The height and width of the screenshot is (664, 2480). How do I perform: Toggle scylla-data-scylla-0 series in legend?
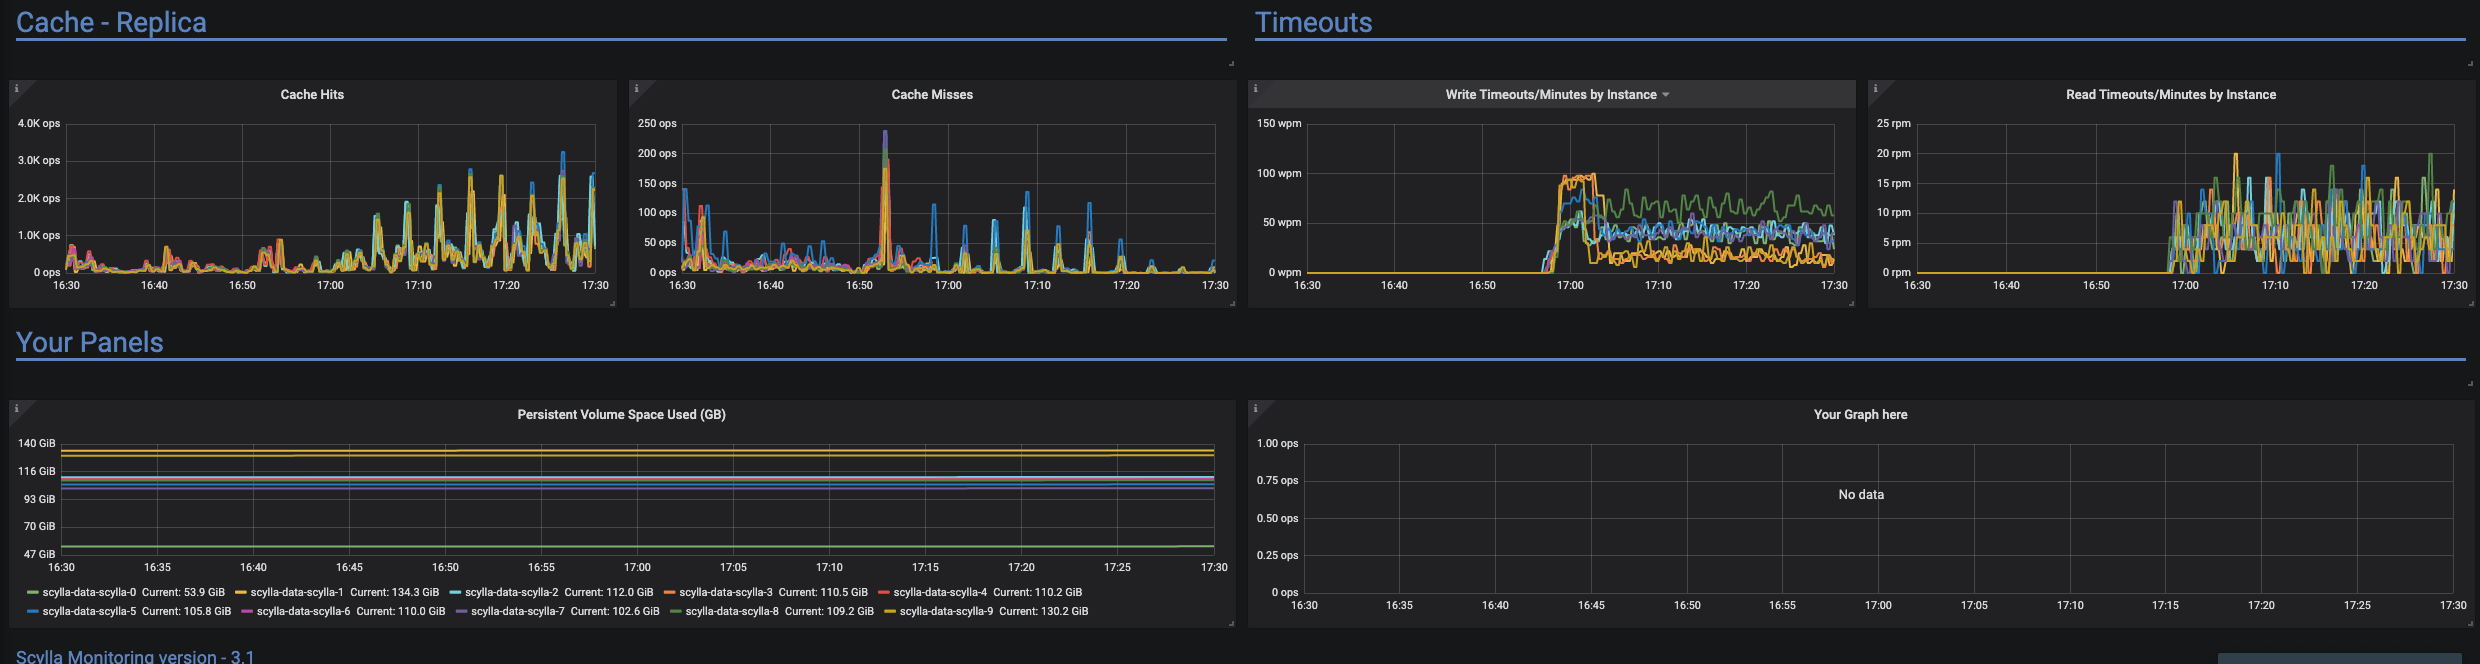coord(89,592)
